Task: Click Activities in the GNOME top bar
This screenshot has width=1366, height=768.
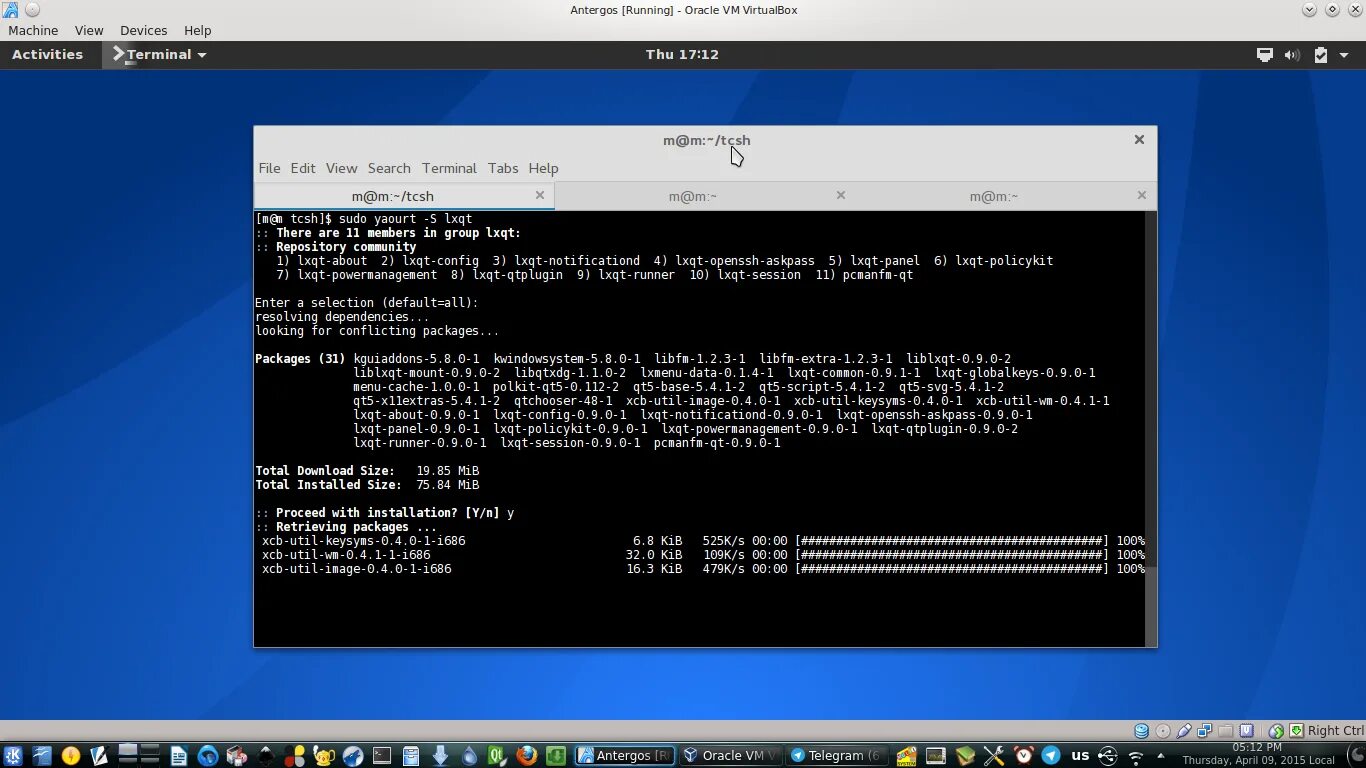Action: [x=47, y=55]
